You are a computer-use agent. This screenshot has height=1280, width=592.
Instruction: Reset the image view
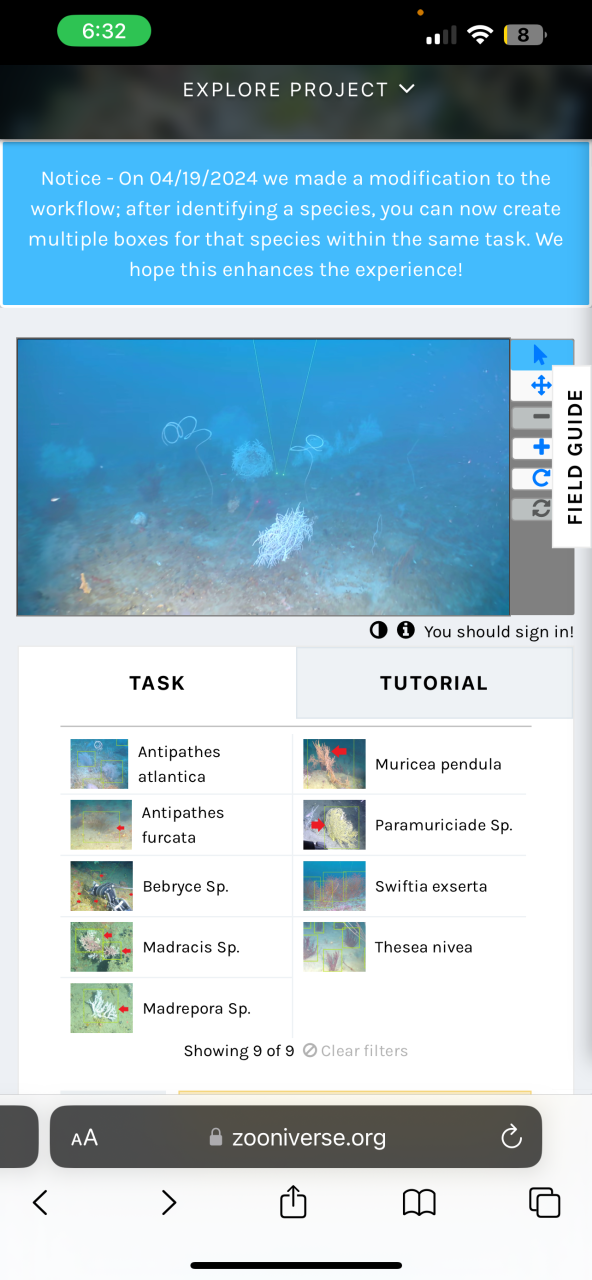pyautogui.click(x=541, y=509)
